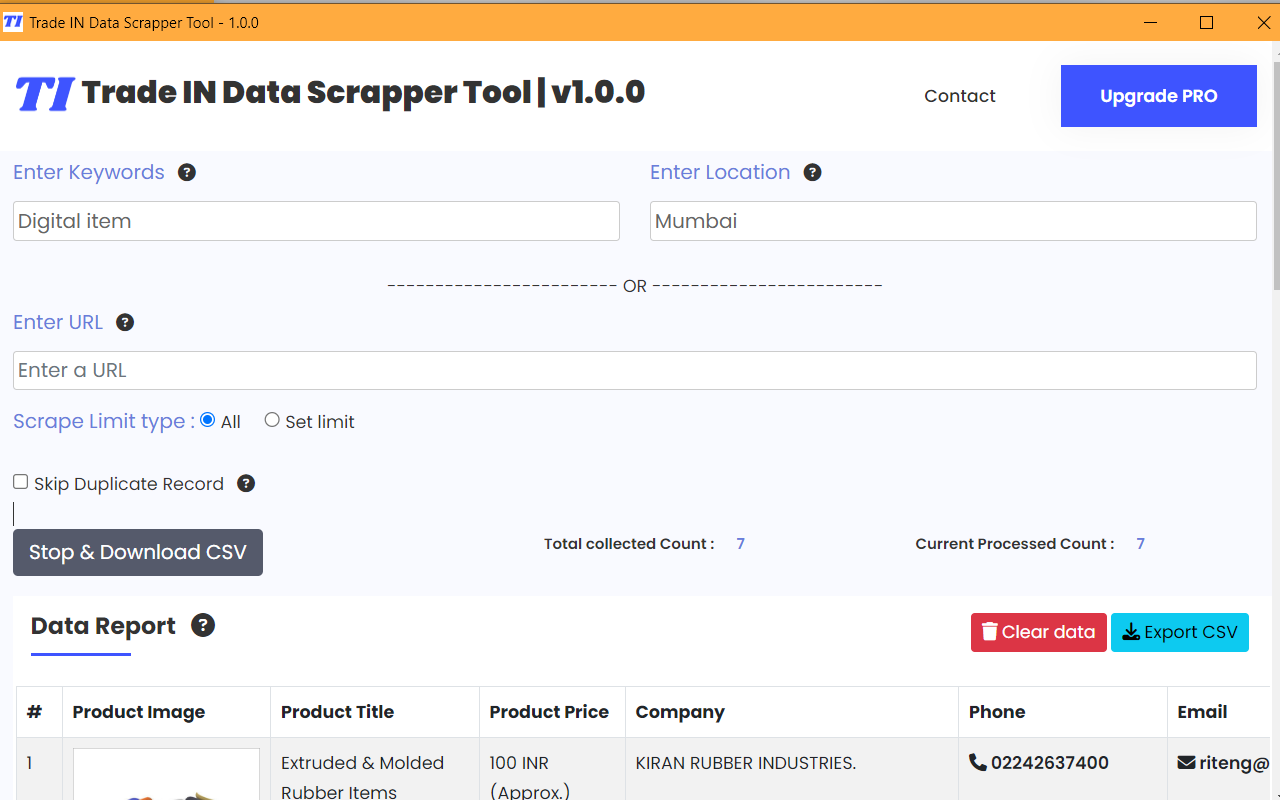Click Current Processed Count value 7
This screenshot has height=800, width=1280.
1141,544
